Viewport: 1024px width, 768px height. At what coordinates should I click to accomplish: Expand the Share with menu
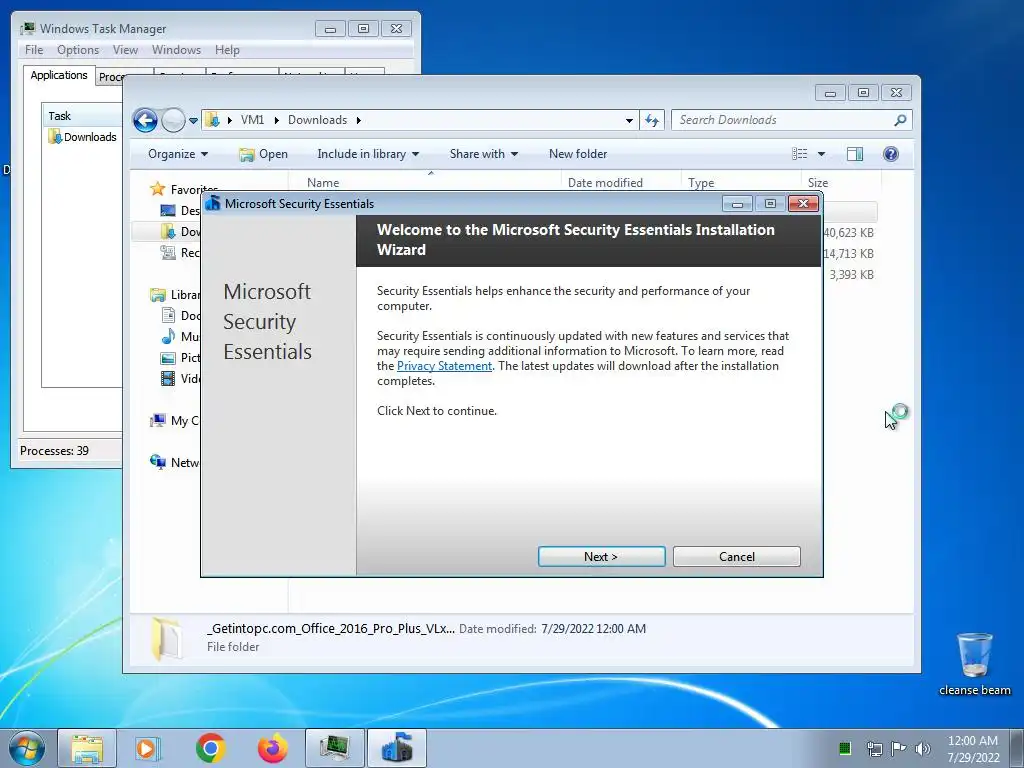click(483, 154)
